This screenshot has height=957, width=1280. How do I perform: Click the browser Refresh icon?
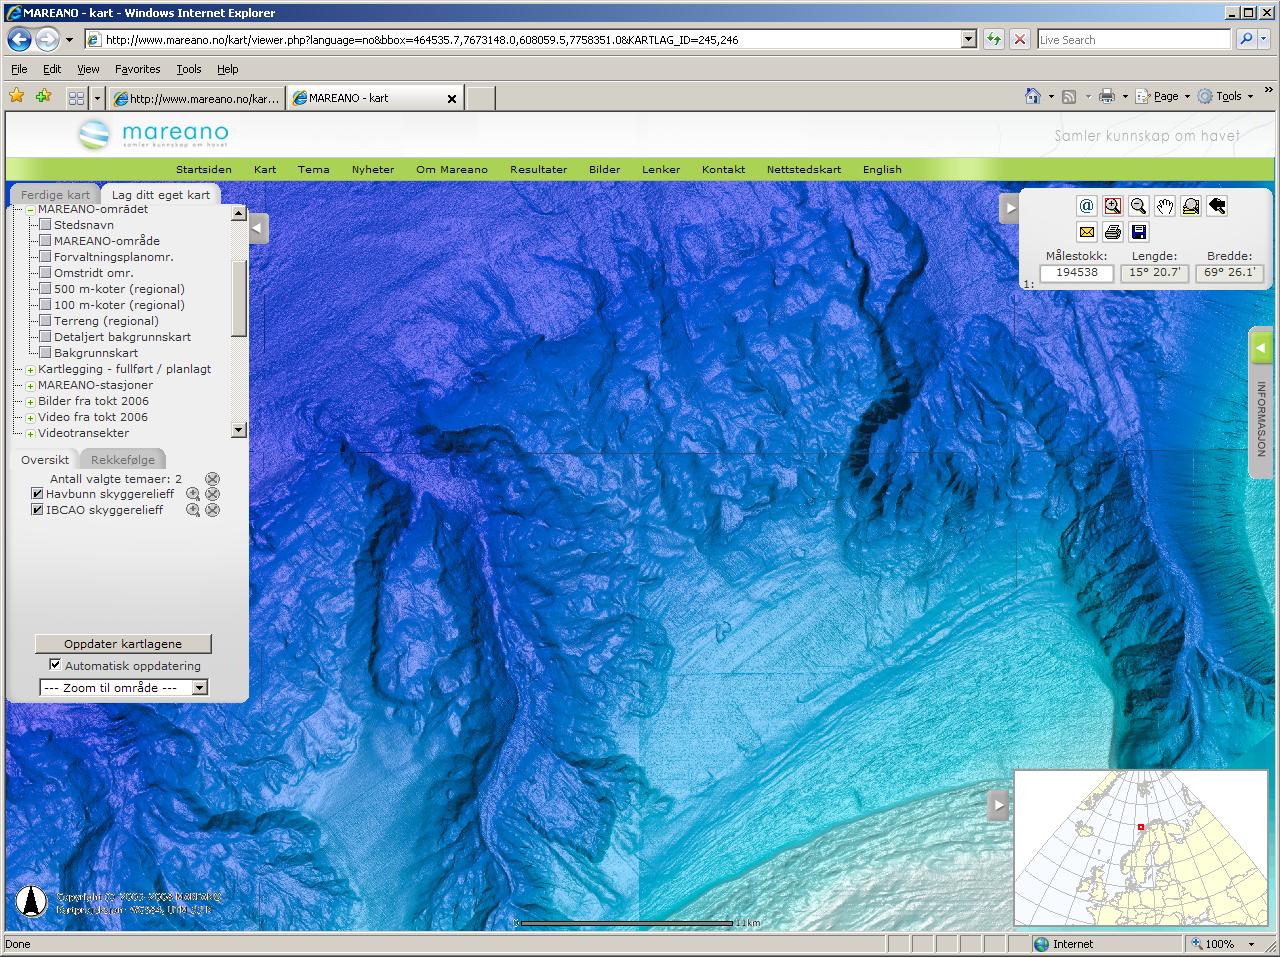[x=993, y=39]
